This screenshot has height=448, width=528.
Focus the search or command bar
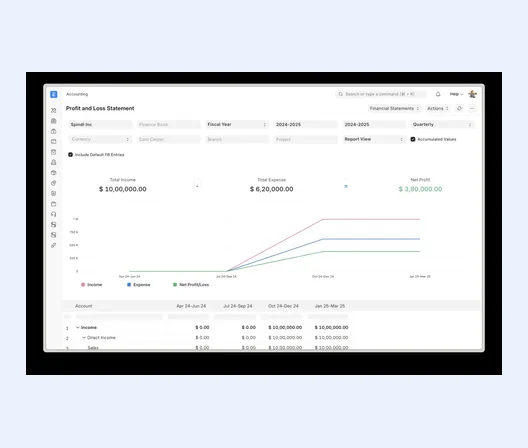coord(381,94)
